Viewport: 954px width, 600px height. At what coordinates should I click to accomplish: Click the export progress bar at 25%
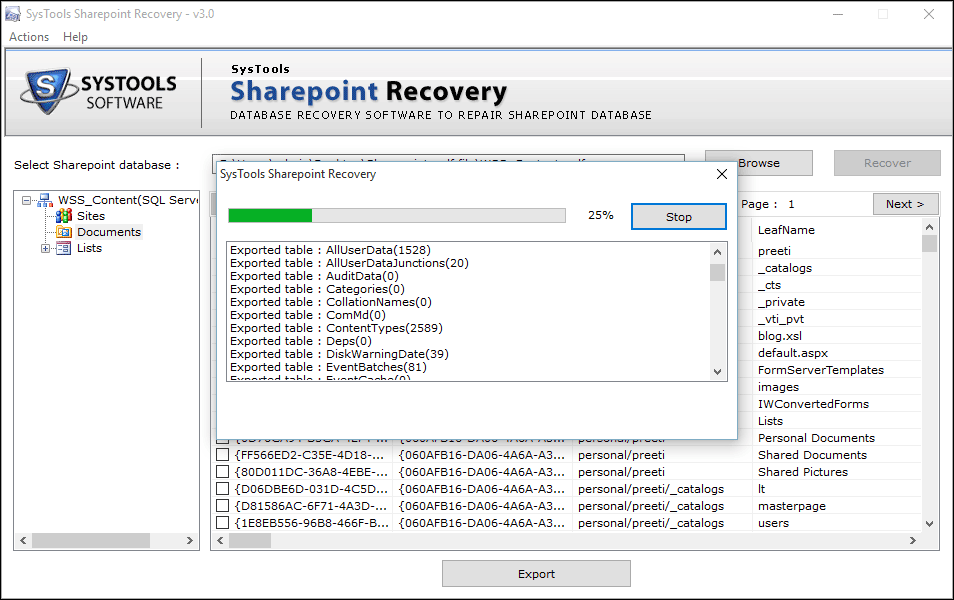[397, 215]
